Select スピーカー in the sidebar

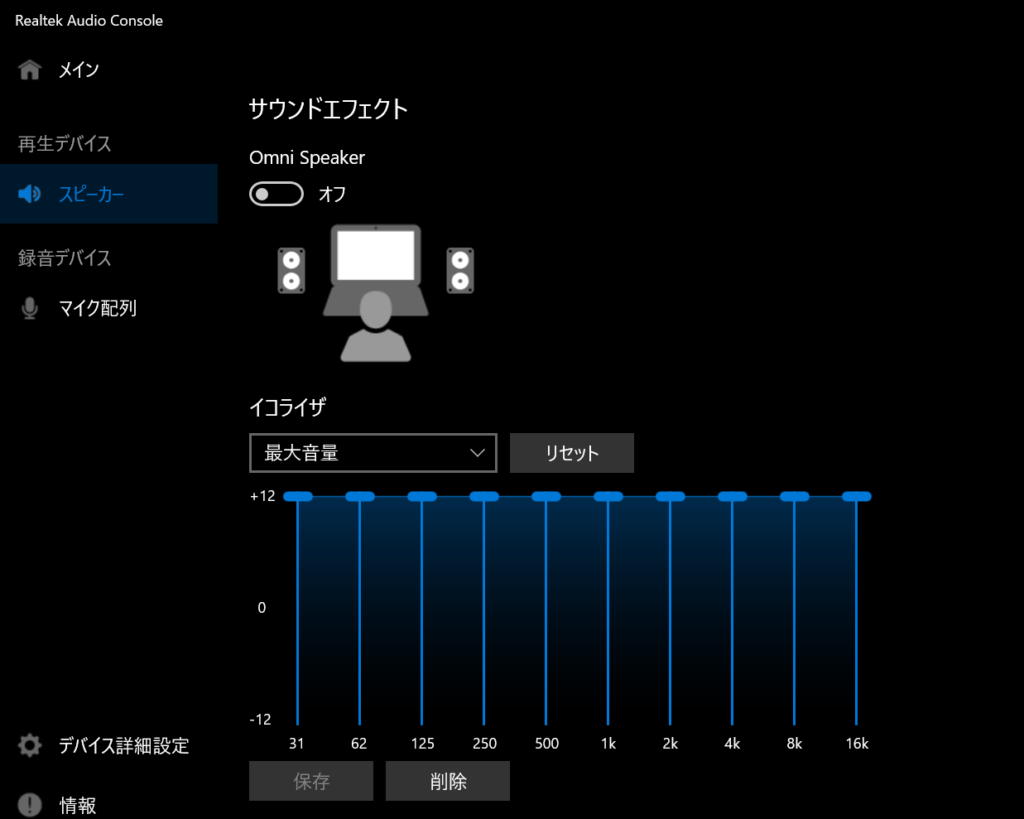point(108,194)
